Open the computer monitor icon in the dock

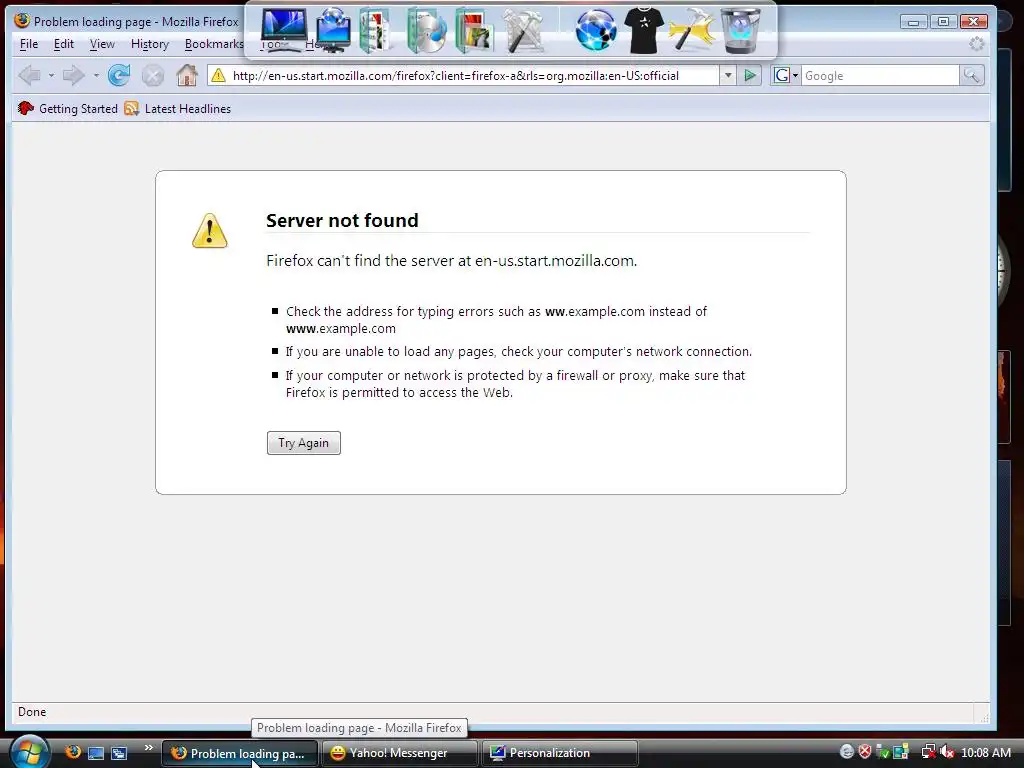pyautogui.click(x=283, y=29)
